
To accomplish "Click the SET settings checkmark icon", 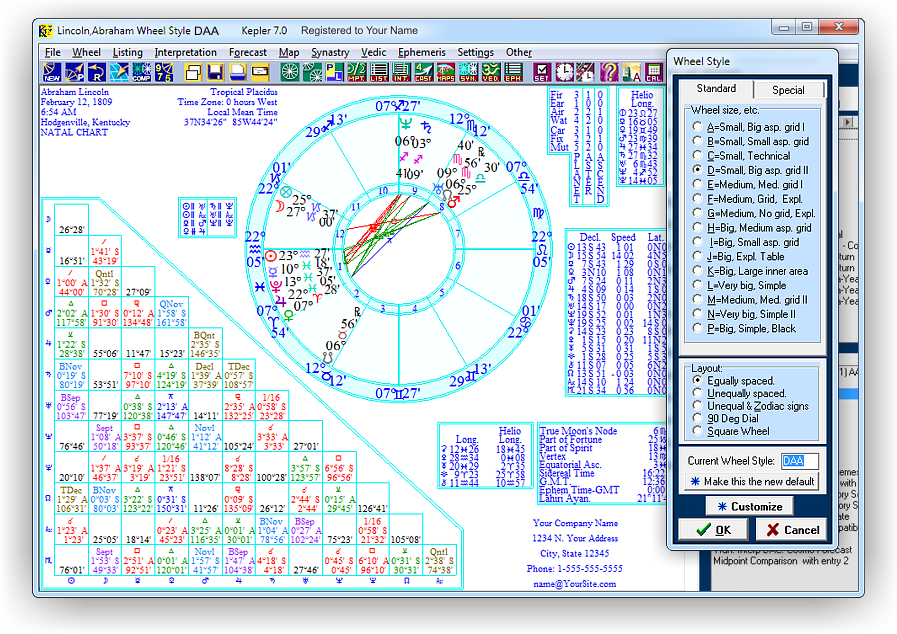I will pos(542,73).
